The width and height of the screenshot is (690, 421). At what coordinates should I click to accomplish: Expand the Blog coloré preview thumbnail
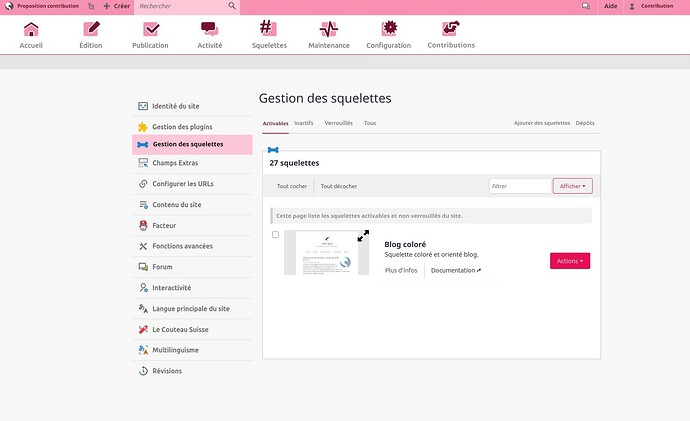(x=363, y=236)
